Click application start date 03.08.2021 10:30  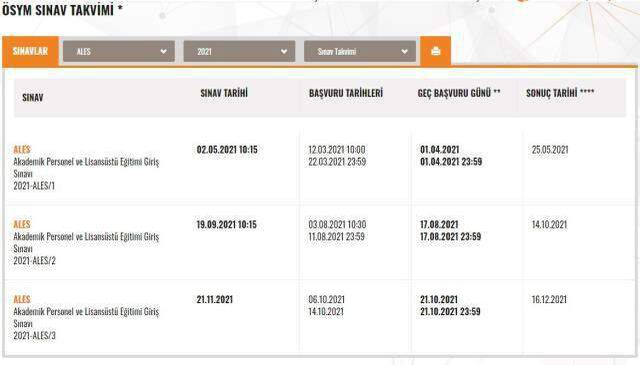(x=337, y=225)
